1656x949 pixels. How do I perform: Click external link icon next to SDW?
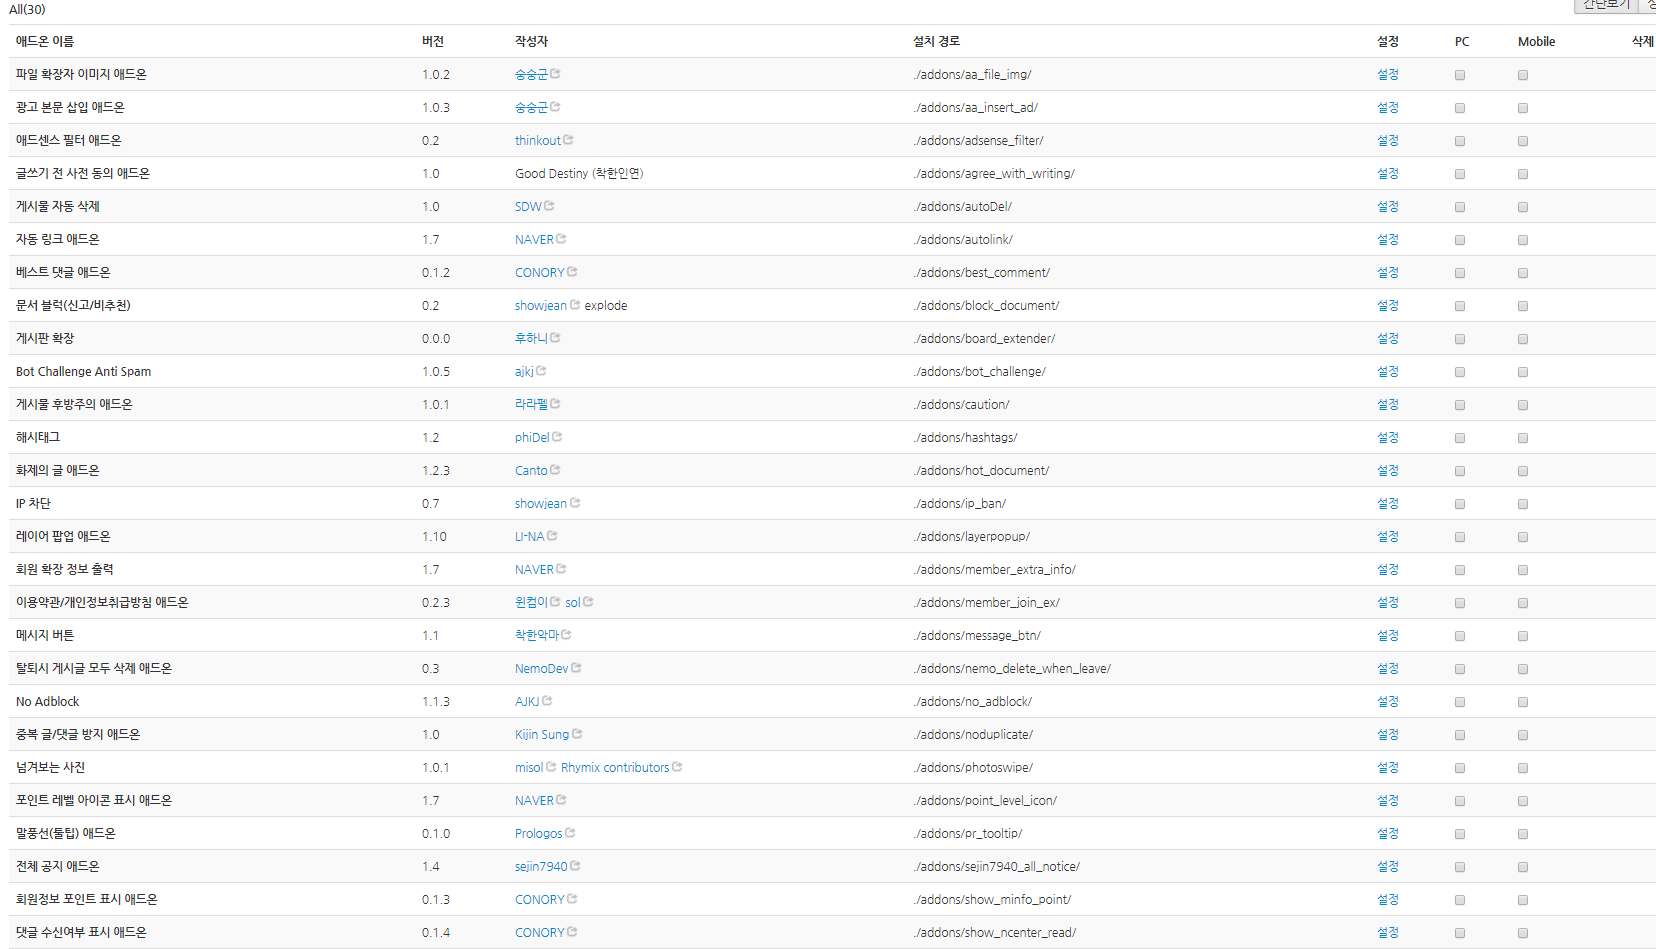pos(549,206)
